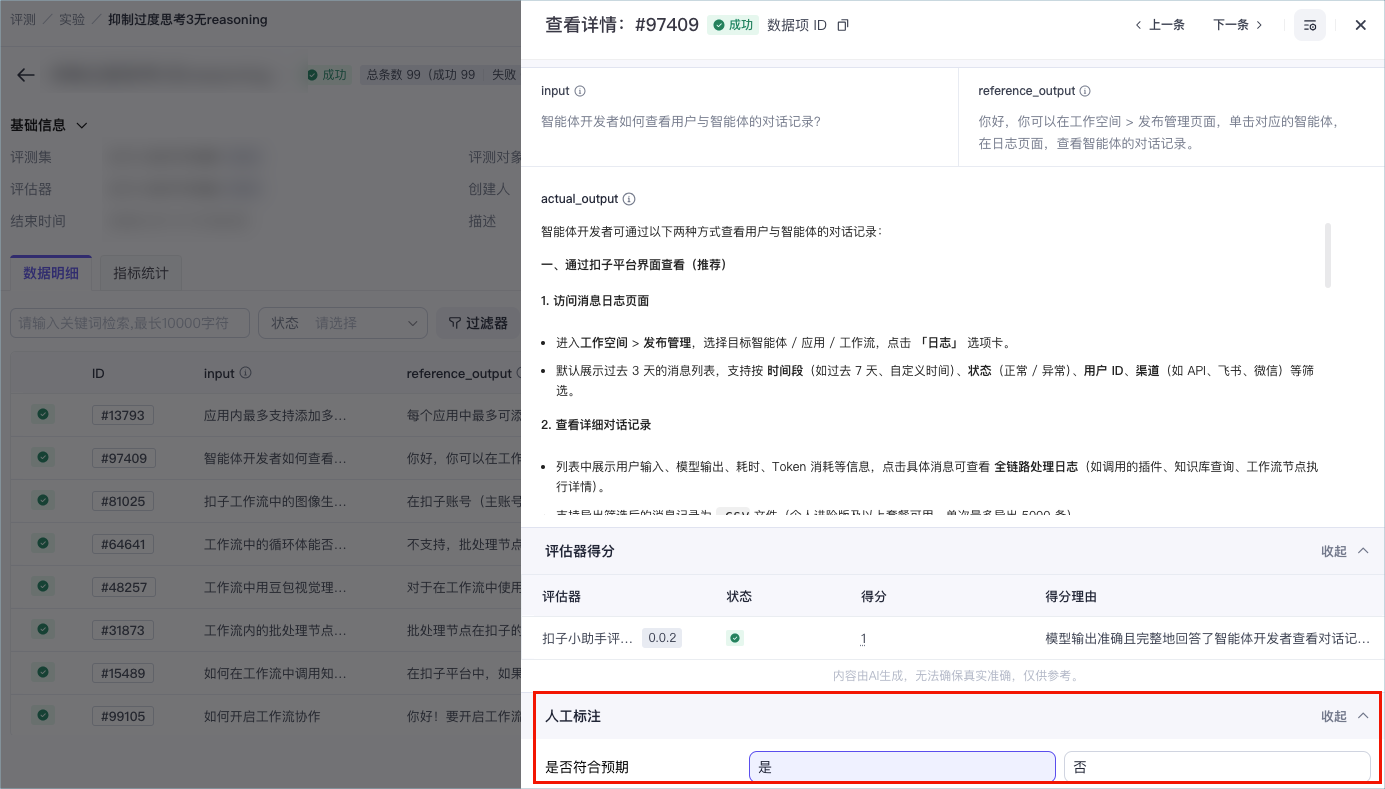Click the success status icon in row #64641
The width and height of the screenshot is (1385, 789).
click(43, 543)
